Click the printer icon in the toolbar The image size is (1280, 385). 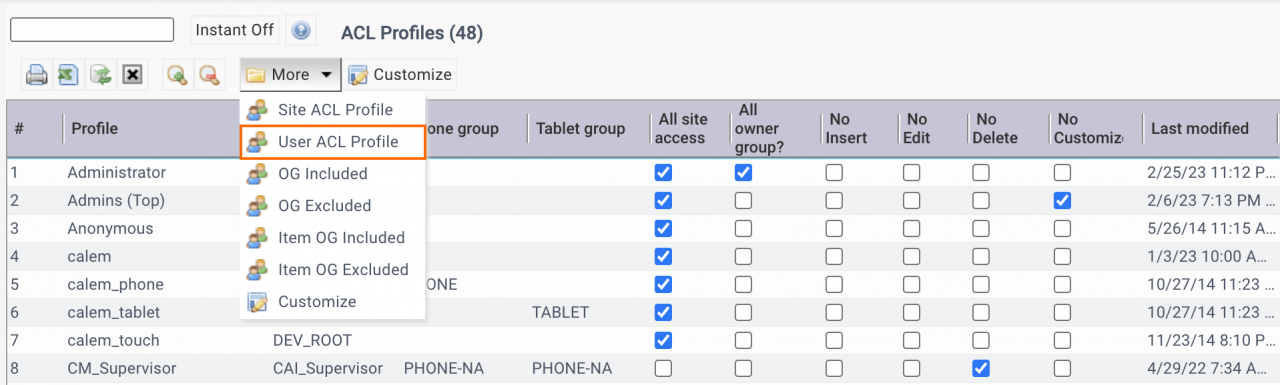point(37,75)
